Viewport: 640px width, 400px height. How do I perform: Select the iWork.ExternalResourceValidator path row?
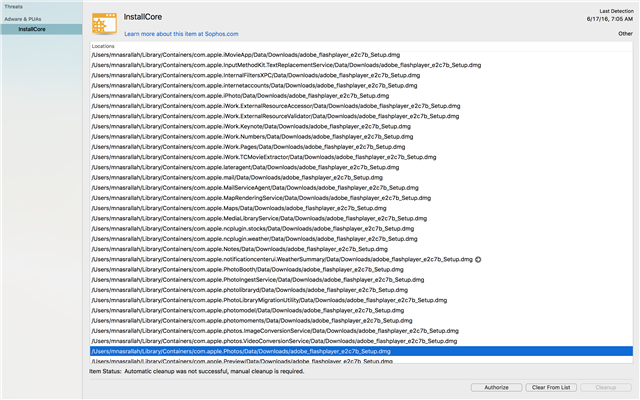click(361, 116)
